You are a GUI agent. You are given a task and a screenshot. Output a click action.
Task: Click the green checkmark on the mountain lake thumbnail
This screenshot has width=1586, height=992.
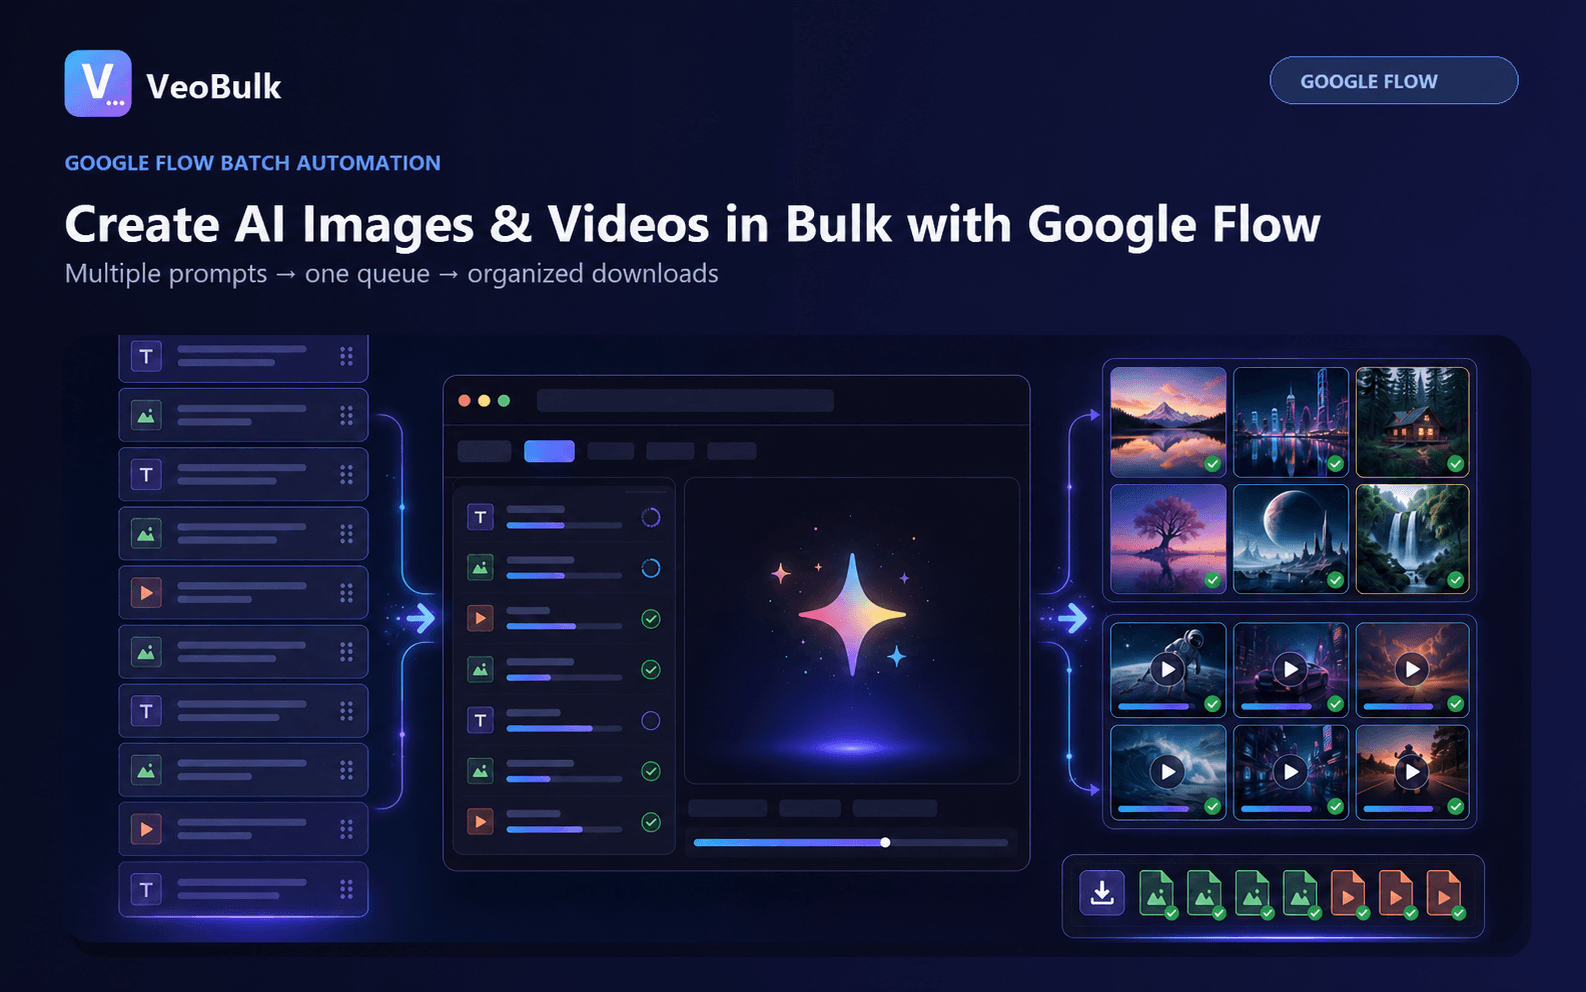click(1212, 464)
